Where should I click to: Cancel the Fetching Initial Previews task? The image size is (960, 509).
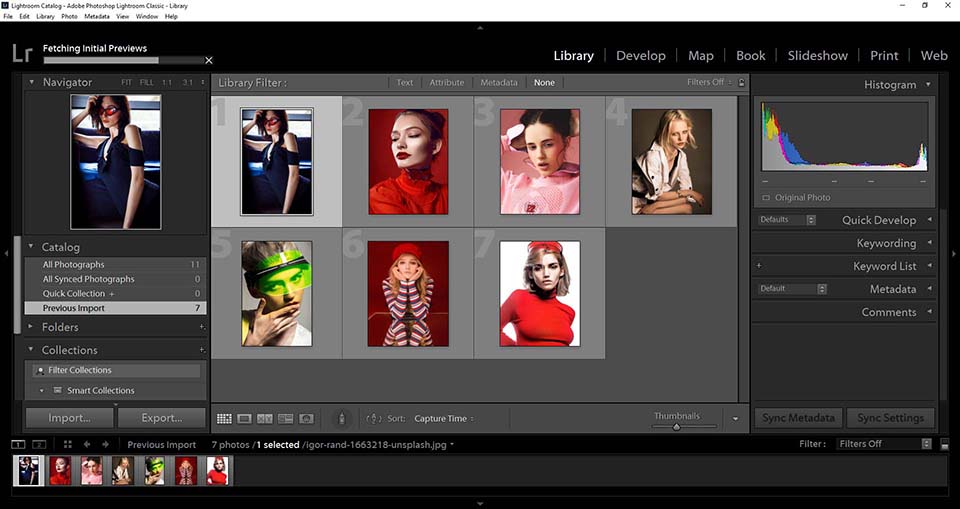[x=209, y=60]
